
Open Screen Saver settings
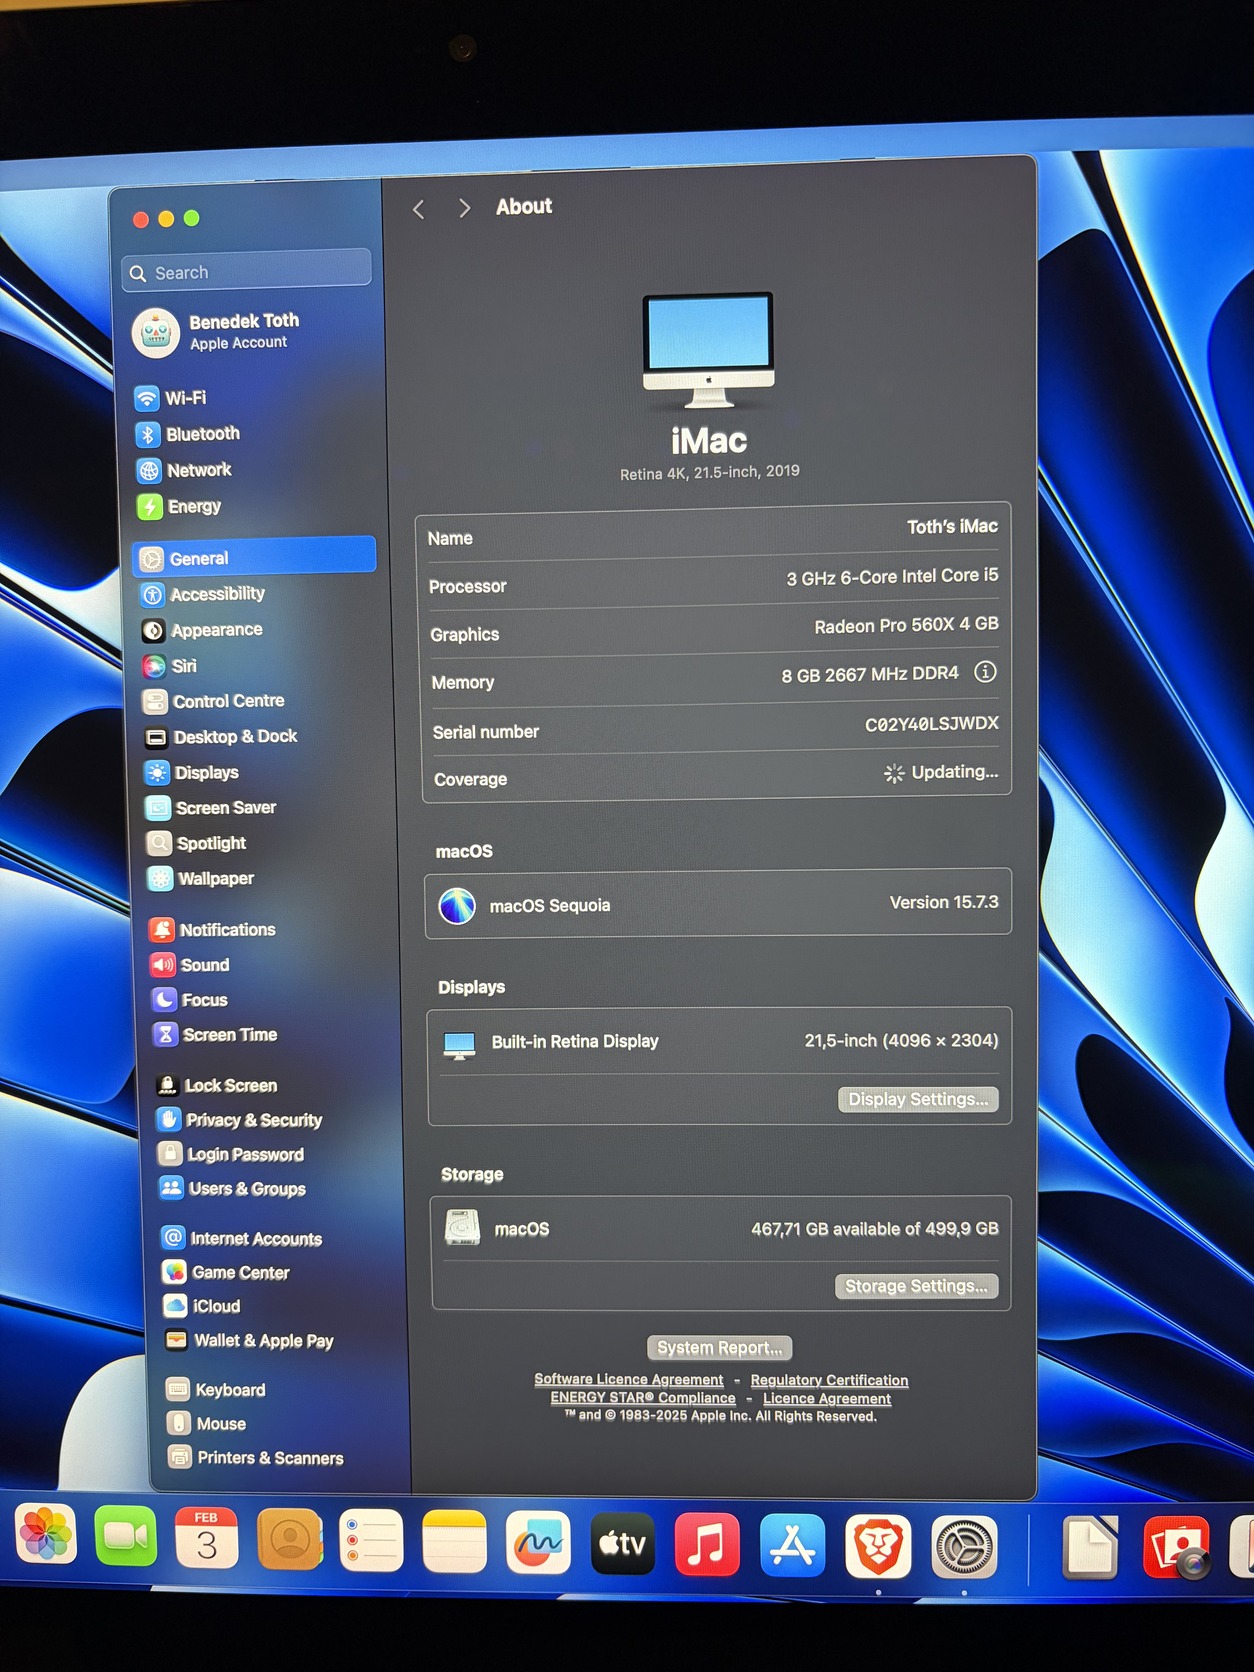(211, 808)
